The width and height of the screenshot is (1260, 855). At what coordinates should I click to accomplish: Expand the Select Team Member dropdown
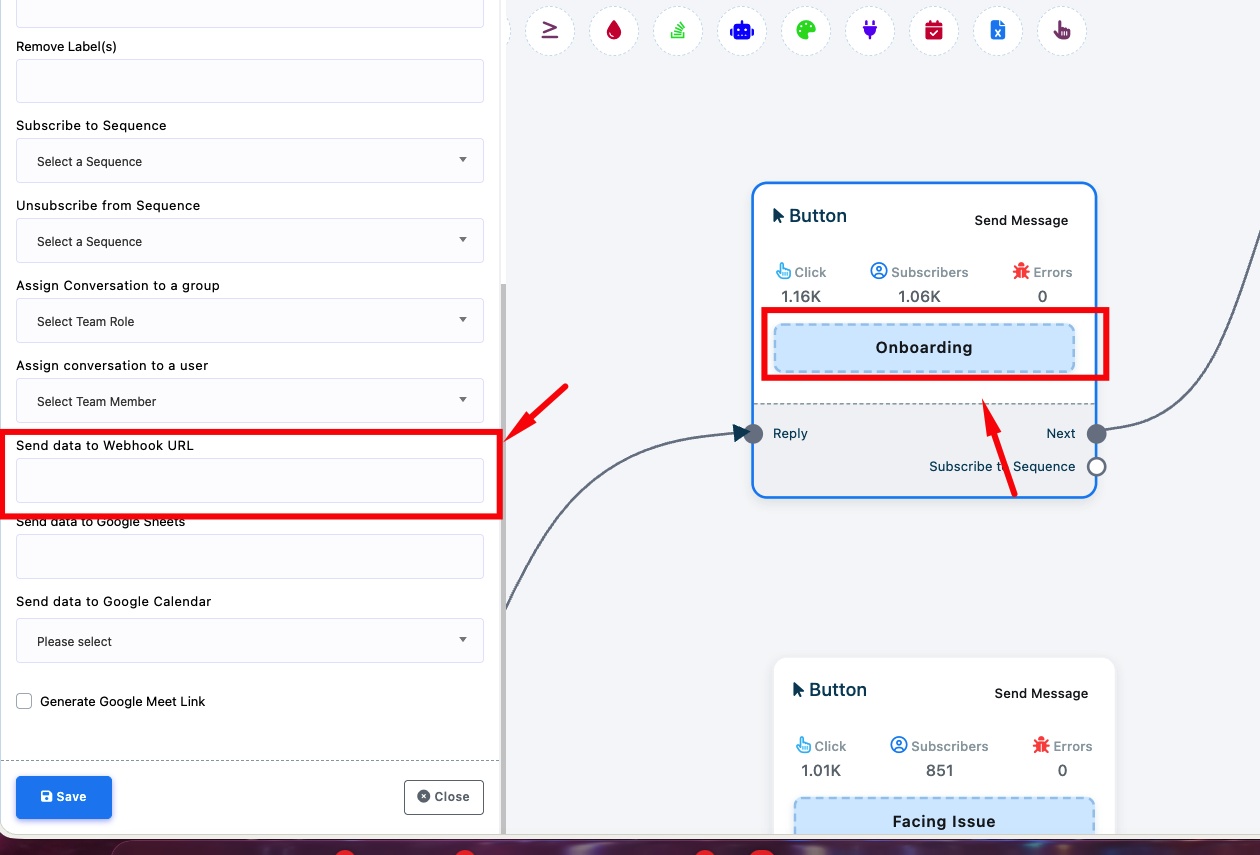tap(250, 400)
